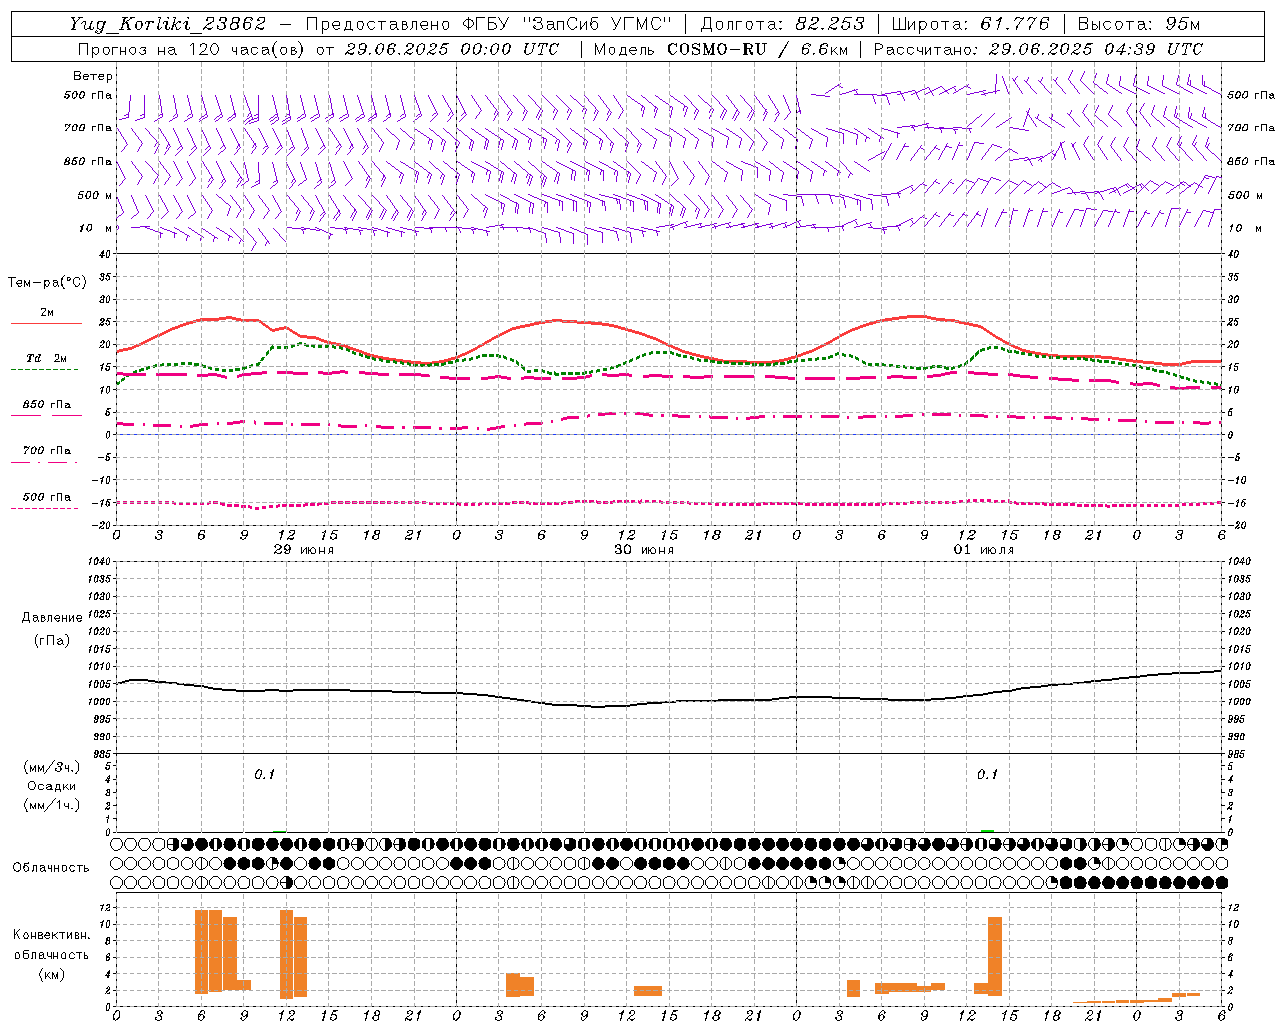
Task: Click the Высота: 95м header value
Action: coord(1139,24)
